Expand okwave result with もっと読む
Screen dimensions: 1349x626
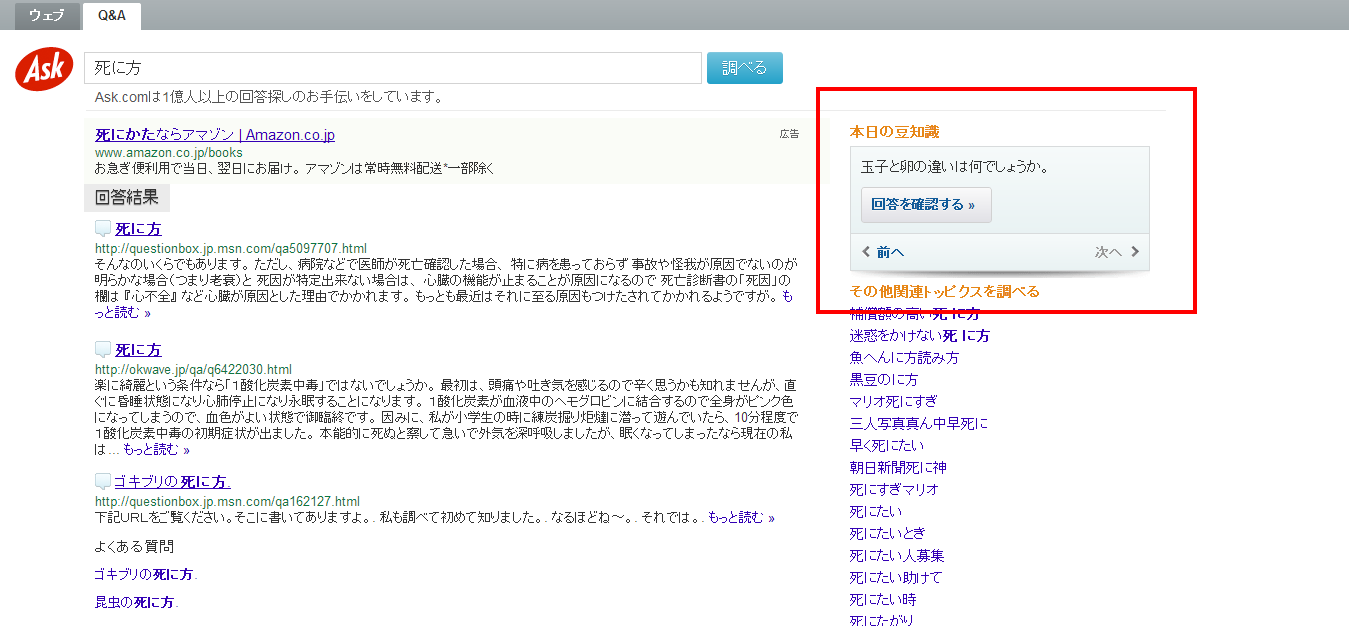pos(156,450)
